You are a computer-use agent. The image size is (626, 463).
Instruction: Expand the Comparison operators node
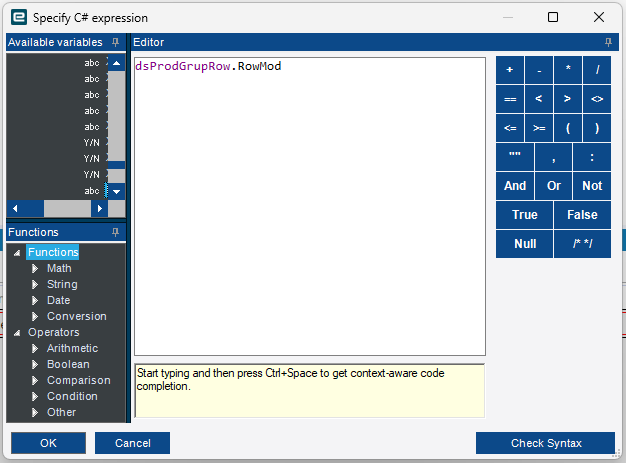click(x=35, y=380)
